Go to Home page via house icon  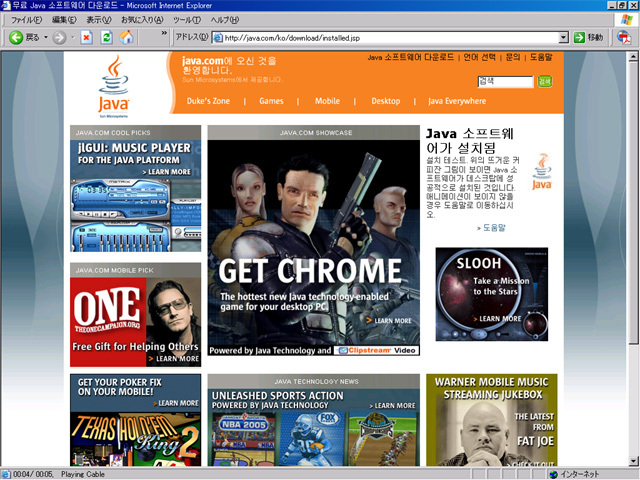(x=127, y=38)
